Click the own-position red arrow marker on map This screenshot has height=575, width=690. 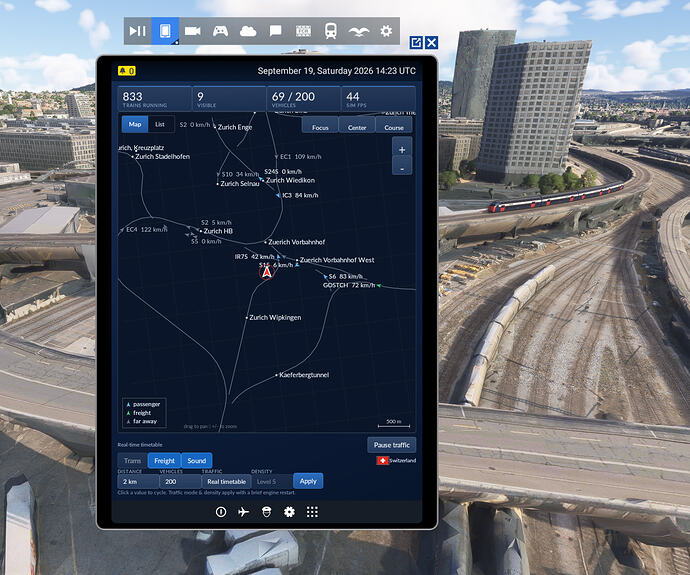click(267, 273)
